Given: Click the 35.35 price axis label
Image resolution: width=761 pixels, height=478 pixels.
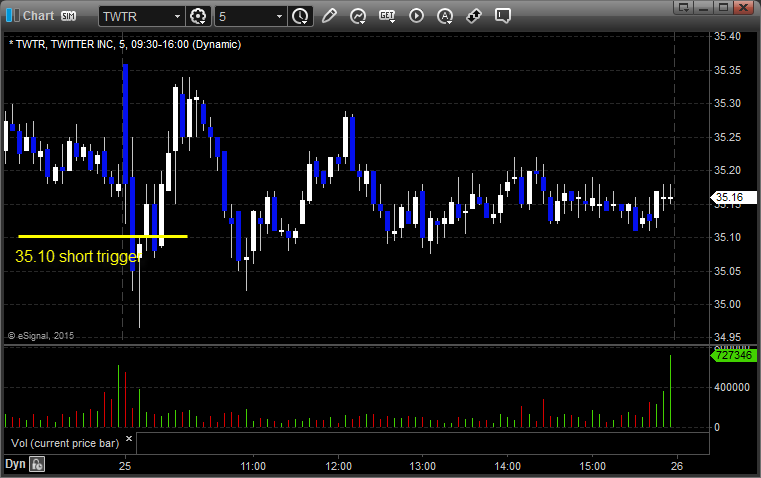Looking at the screenshot, I should tap(727, 70).
